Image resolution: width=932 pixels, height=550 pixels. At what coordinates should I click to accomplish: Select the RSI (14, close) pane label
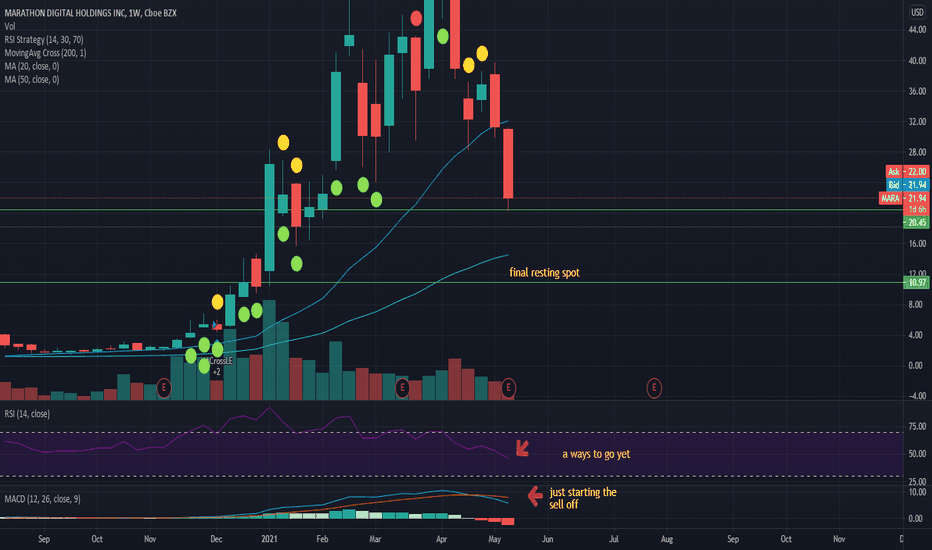click(27, 413)
